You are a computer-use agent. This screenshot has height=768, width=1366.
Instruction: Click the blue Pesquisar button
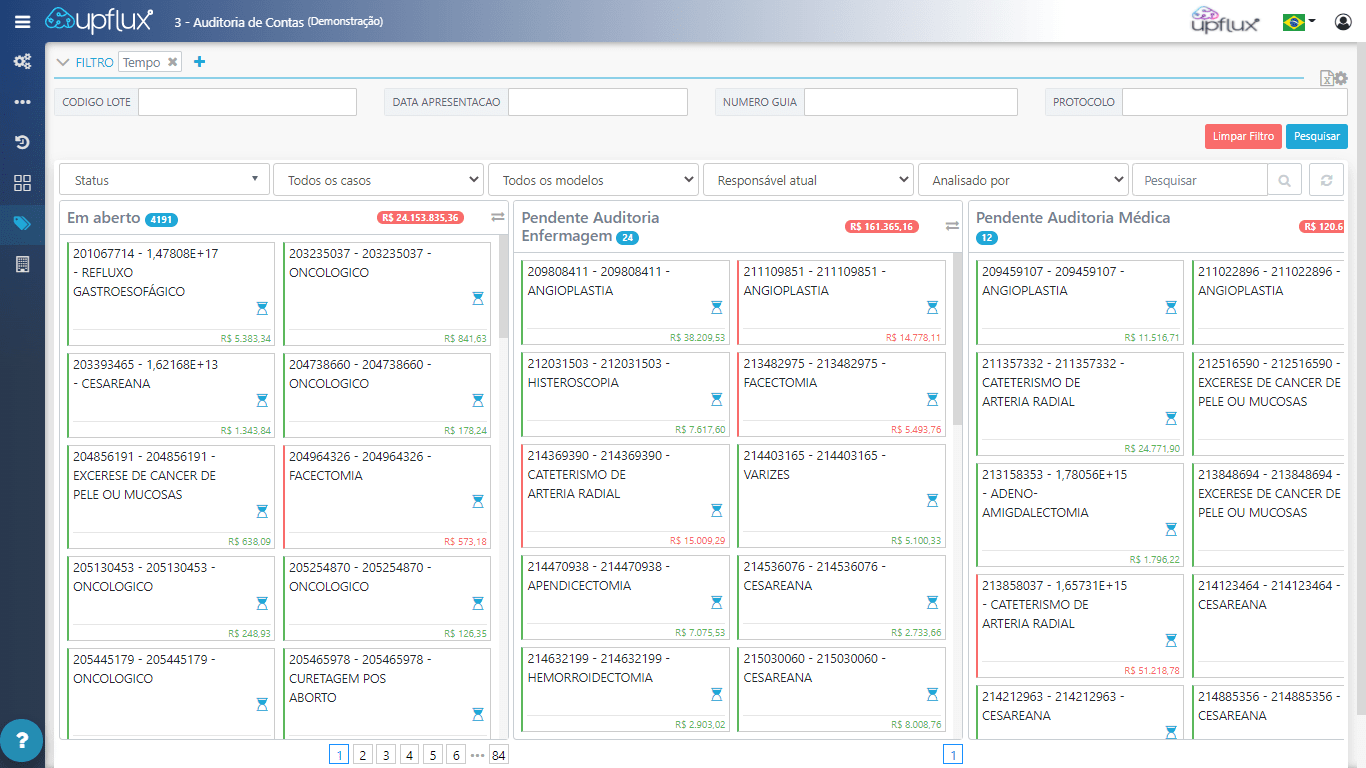point(1317,136)
